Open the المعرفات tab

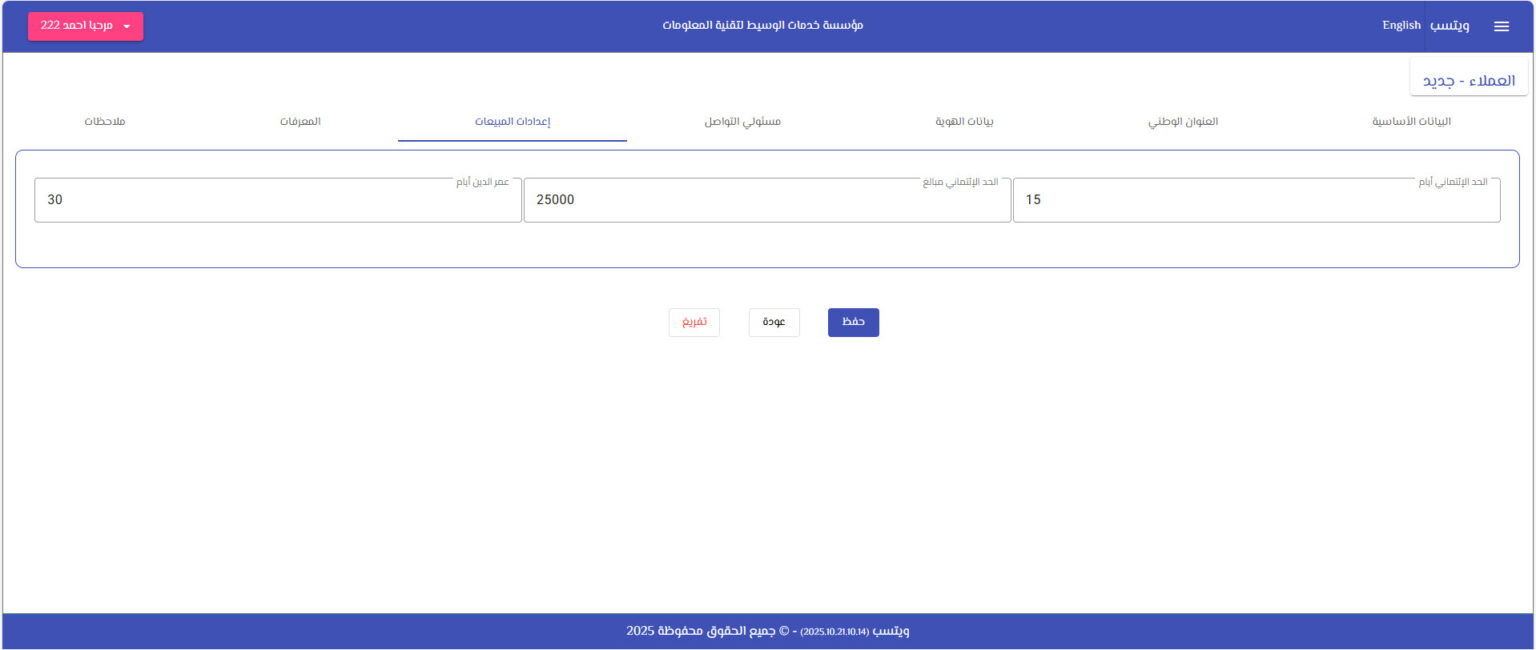(x=300, y=121)
